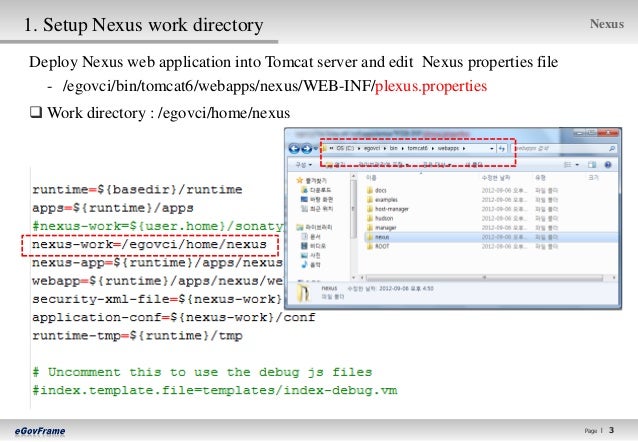Click the Explorer search input box
638x442 pixels.
pos(562,149)
